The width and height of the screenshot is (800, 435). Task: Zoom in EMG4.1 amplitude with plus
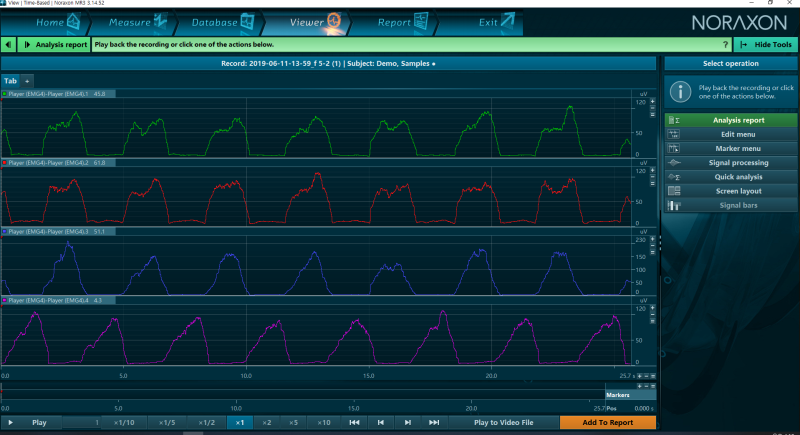click(x=653, y=101)
